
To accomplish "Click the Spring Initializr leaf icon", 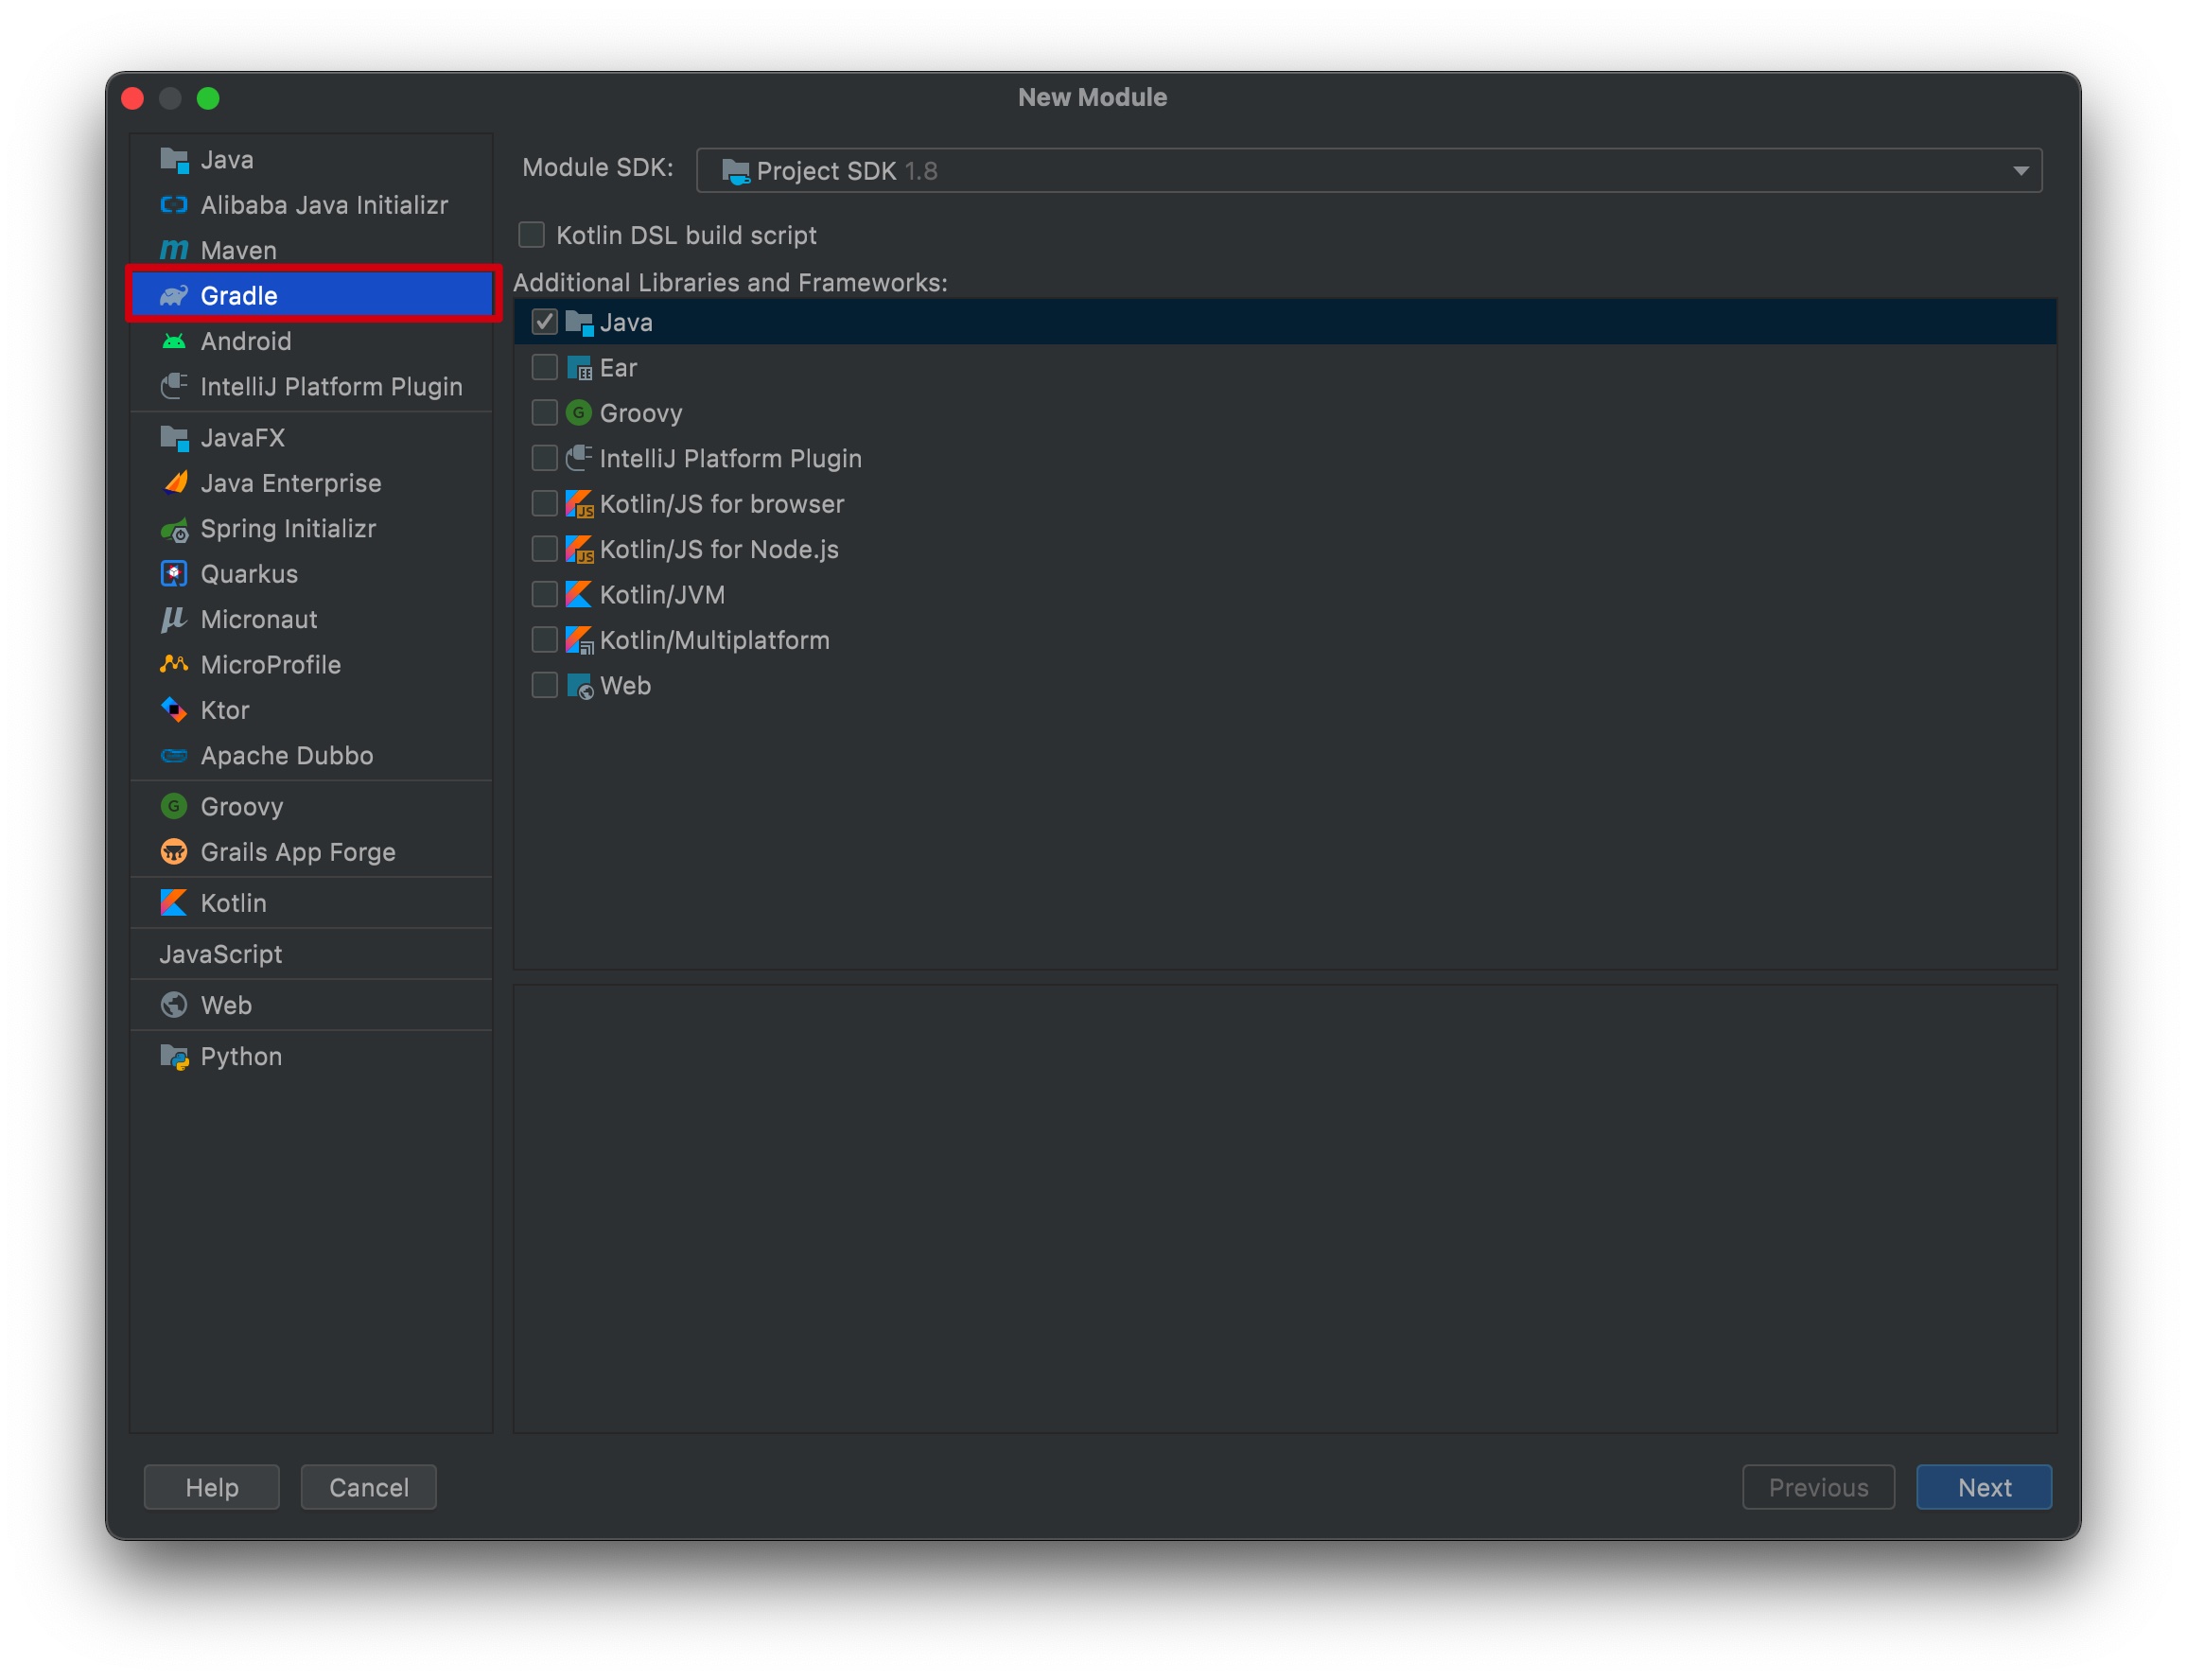I will (174, 529).
